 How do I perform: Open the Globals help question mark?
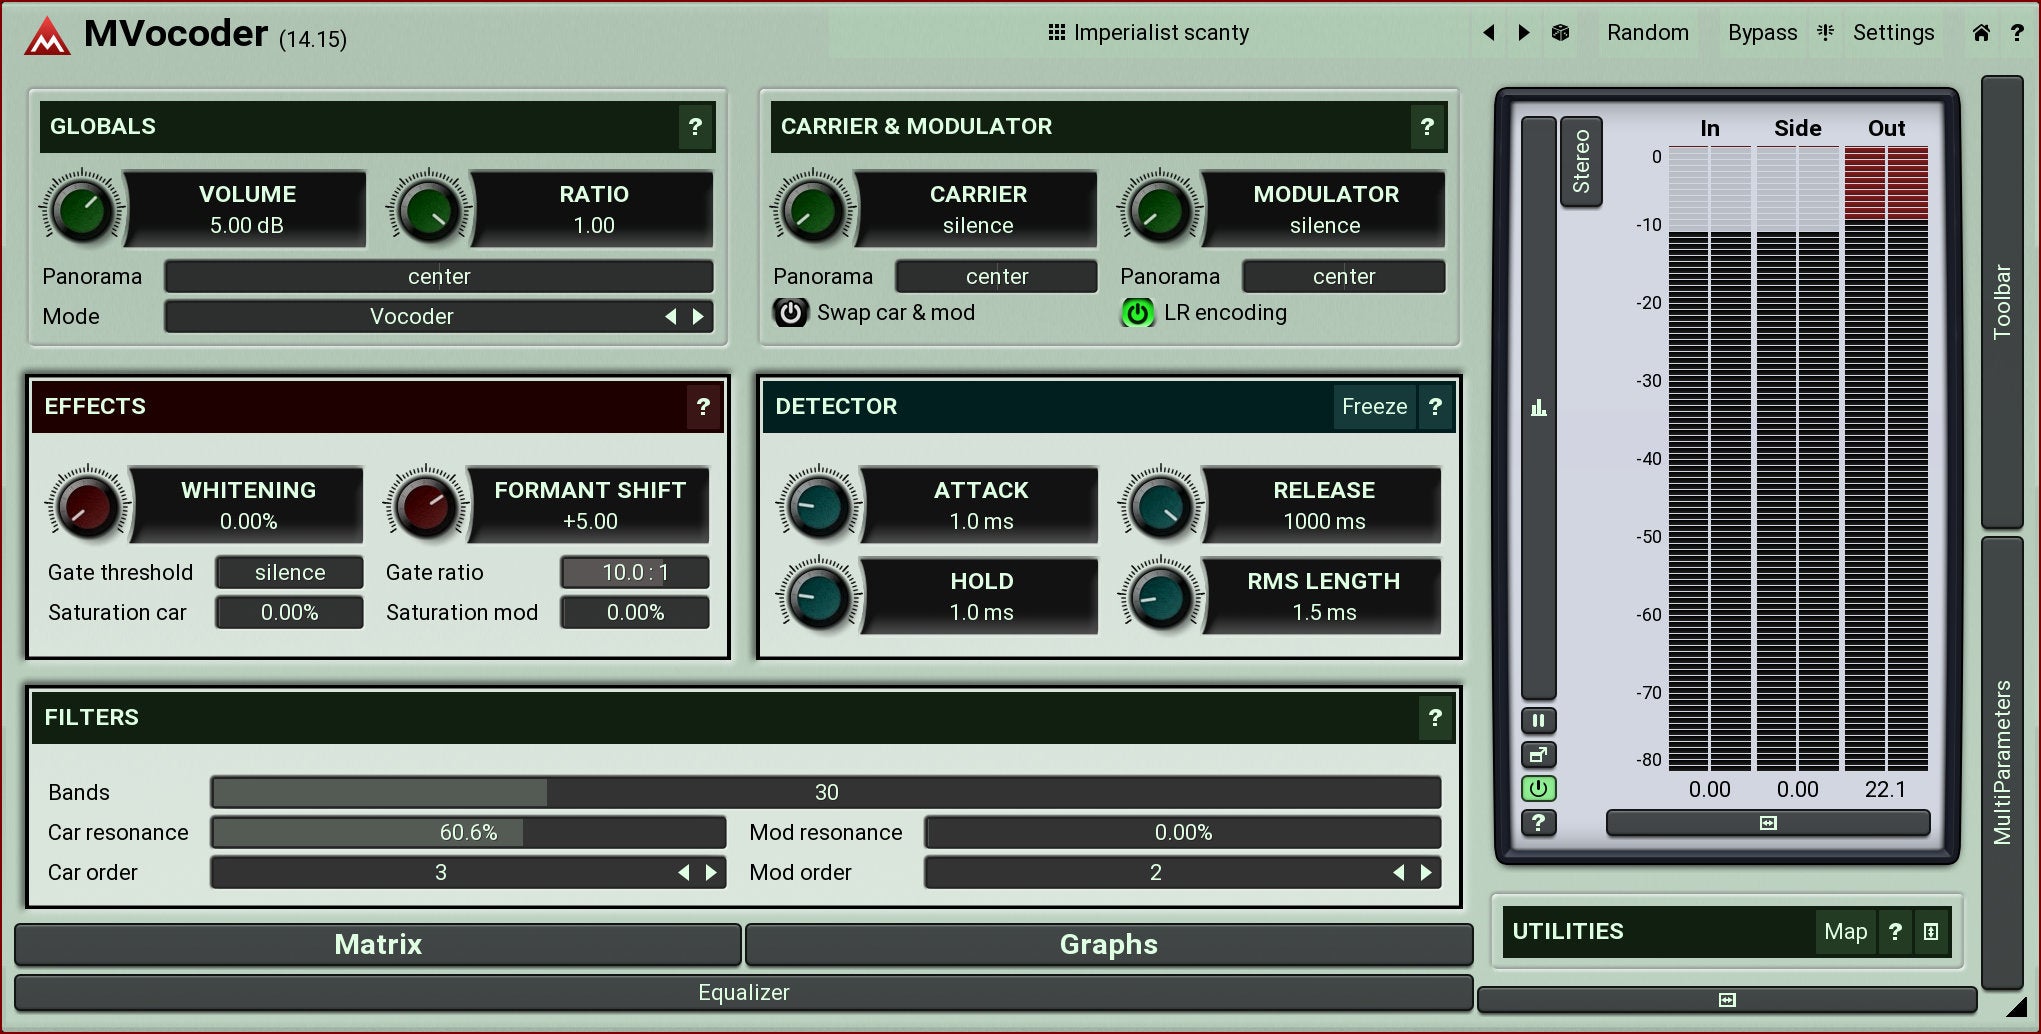point(695,127)
